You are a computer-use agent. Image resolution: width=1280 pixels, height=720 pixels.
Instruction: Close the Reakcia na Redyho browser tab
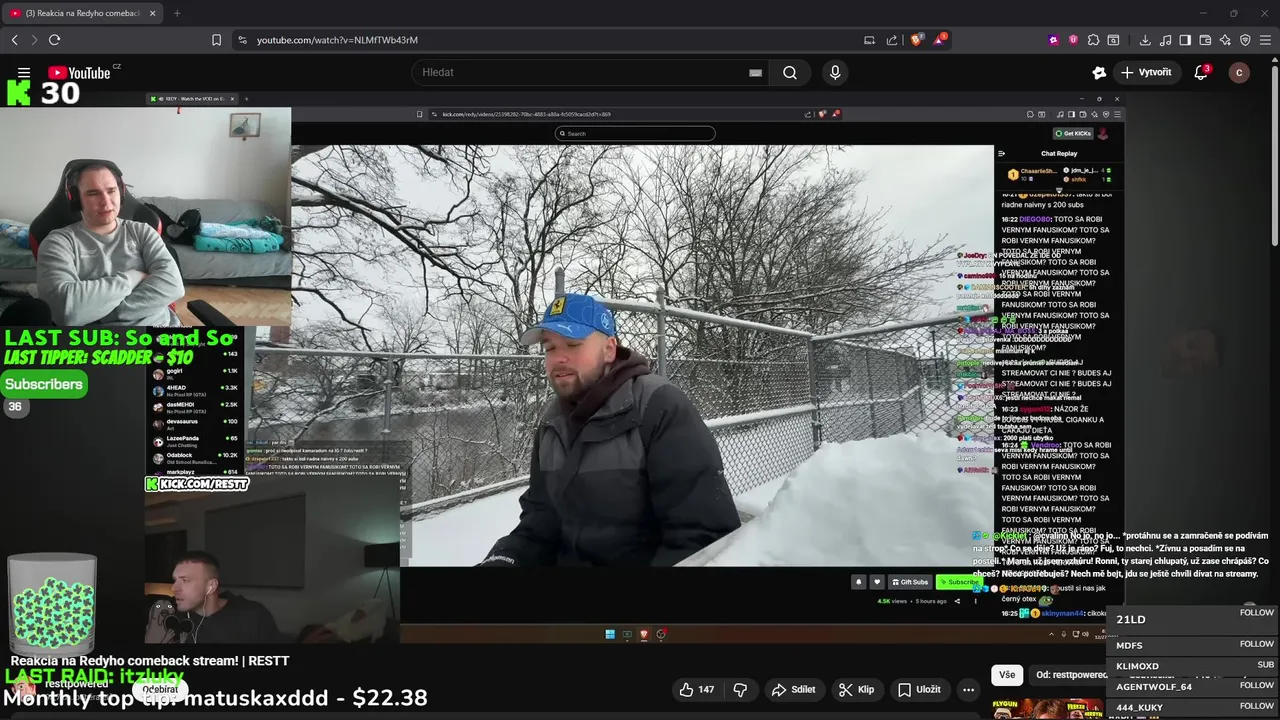(x=153, y=13)
